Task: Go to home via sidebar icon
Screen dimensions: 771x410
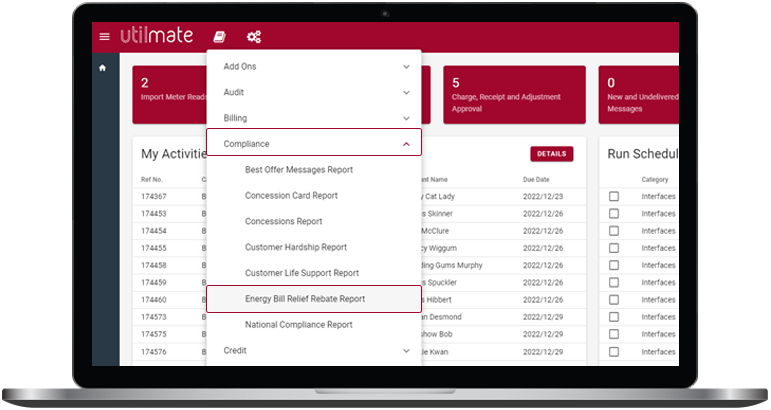Action: [x=102, y=68]
